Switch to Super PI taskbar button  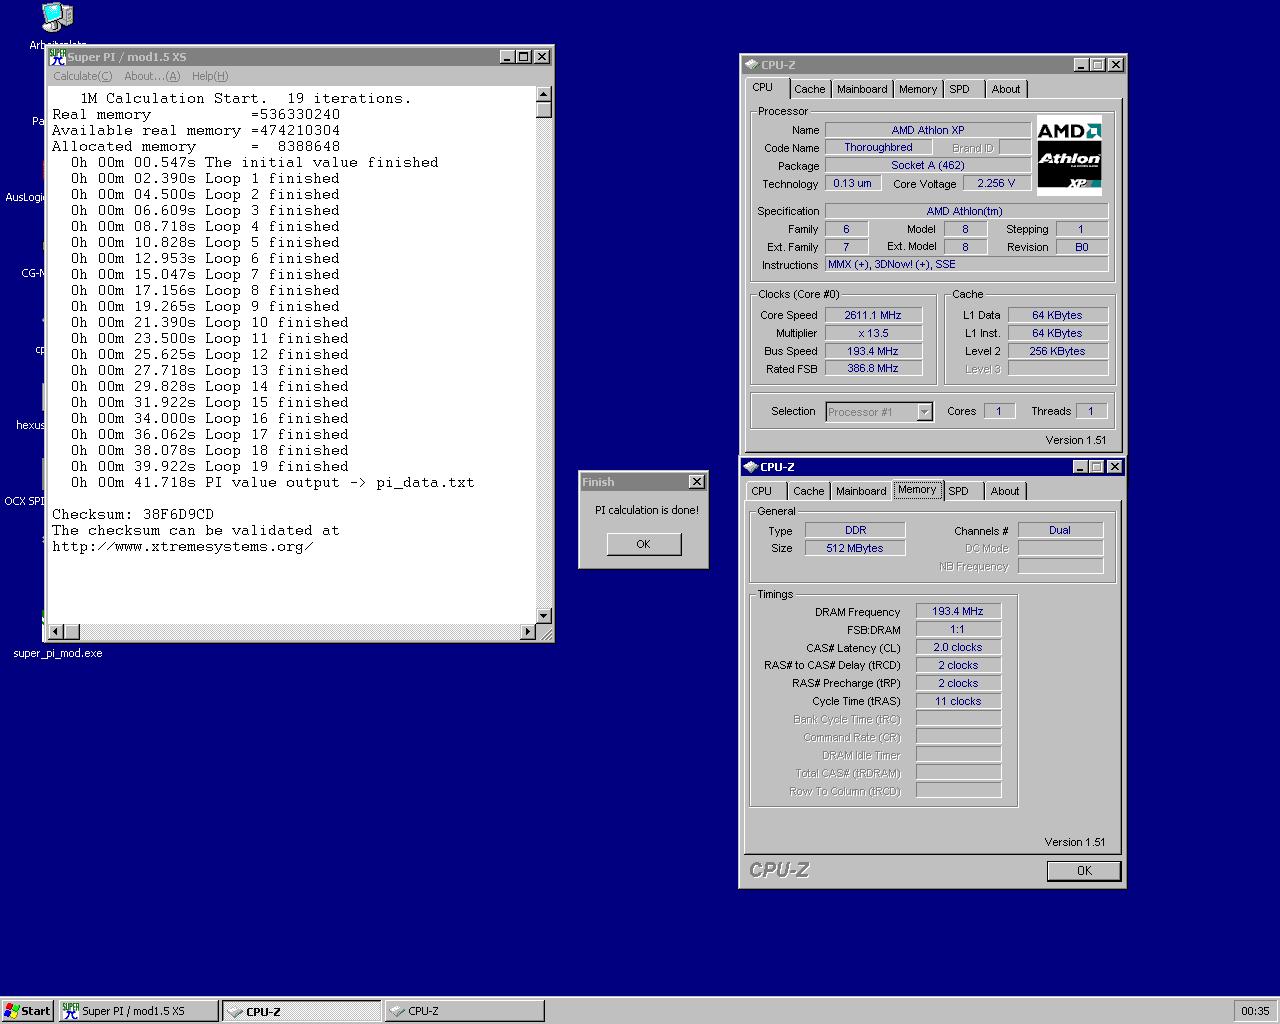pos(138,1011)
